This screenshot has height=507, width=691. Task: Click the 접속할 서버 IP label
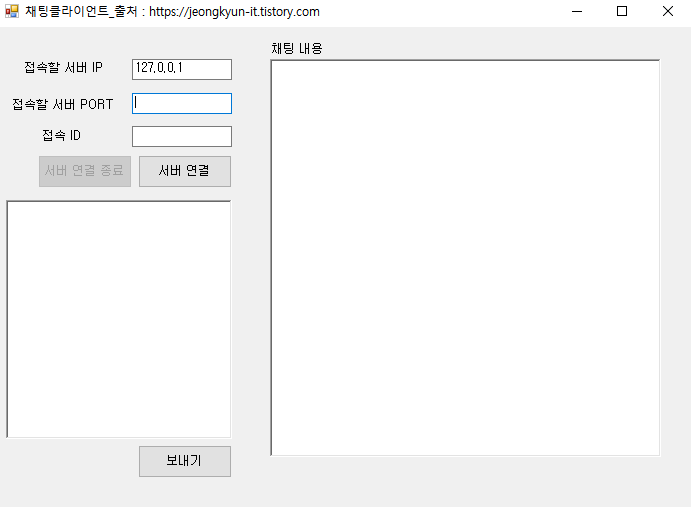pyautogui.click(x=63, y=67)
